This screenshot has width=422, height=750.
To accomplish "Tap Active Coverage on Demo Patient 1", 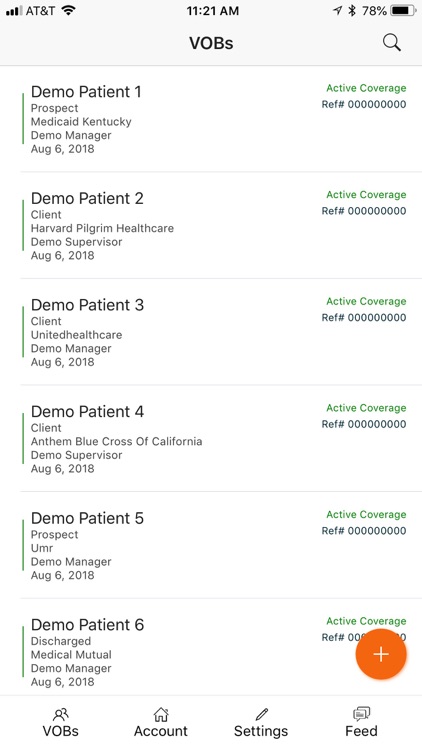I will tap(366, 88).
